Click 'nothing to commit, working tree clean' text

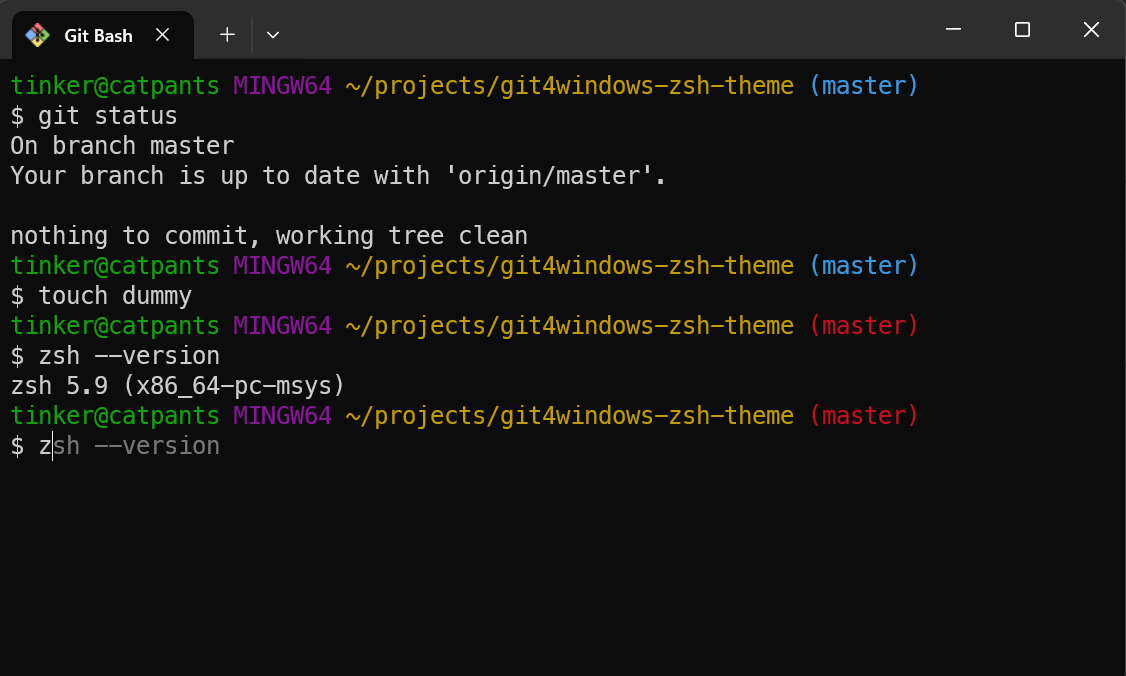269,236
